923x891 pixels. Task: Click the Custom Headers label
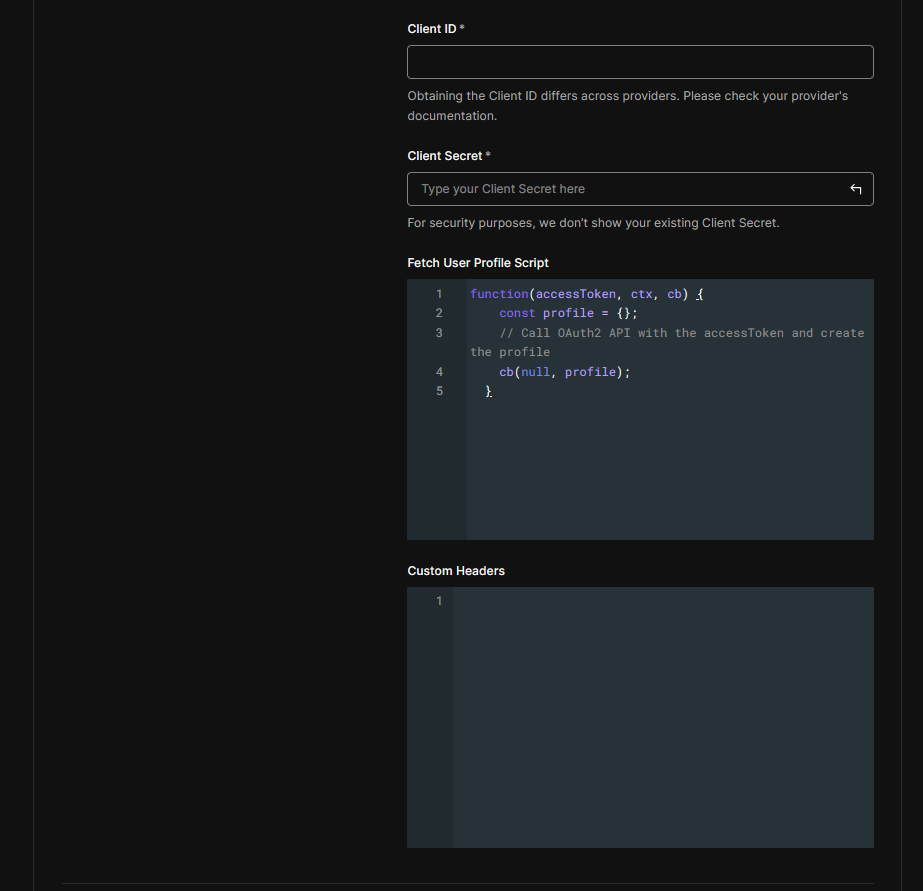click(x=456, y=571)
